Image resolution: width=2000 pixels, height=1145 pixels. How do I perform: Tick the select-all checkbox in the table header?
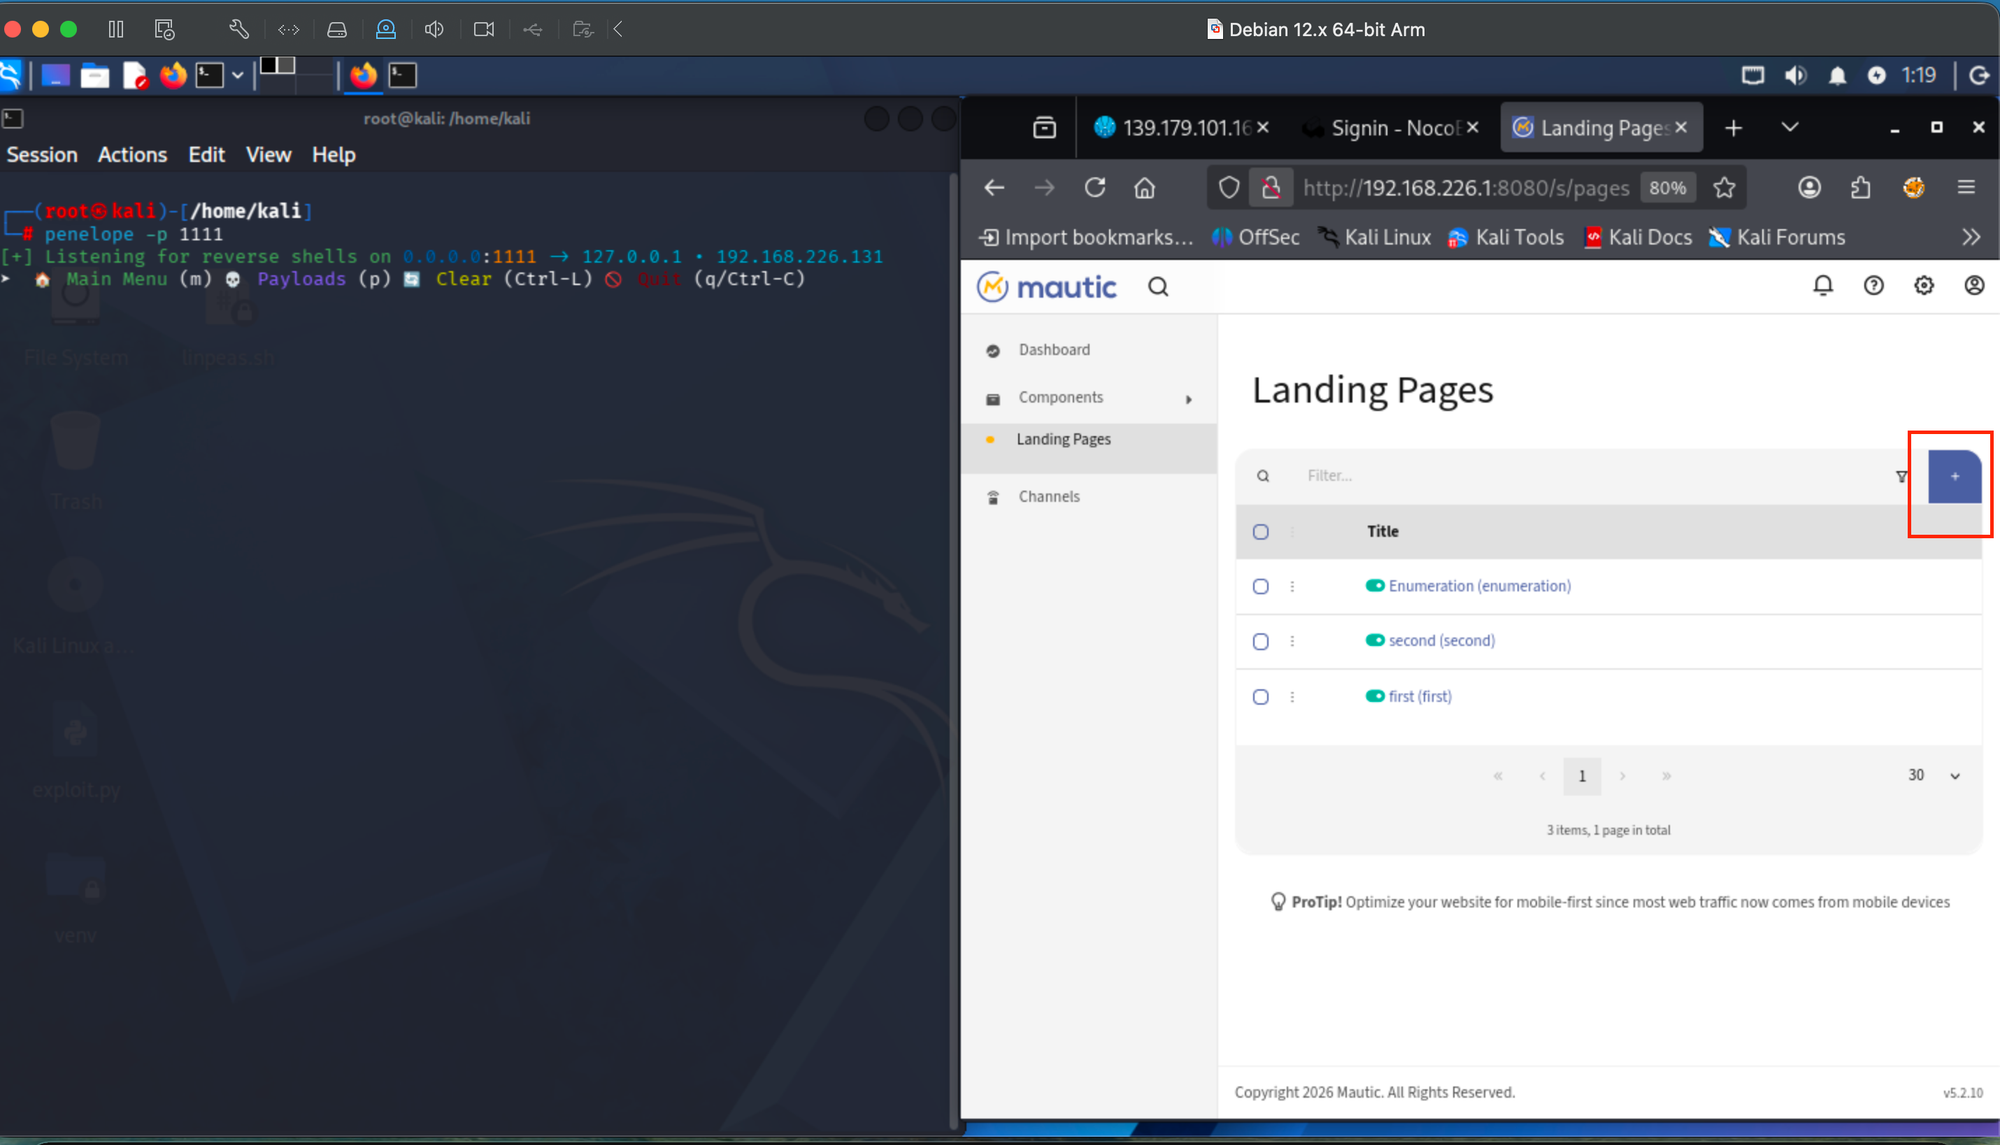coord(1260,532)
